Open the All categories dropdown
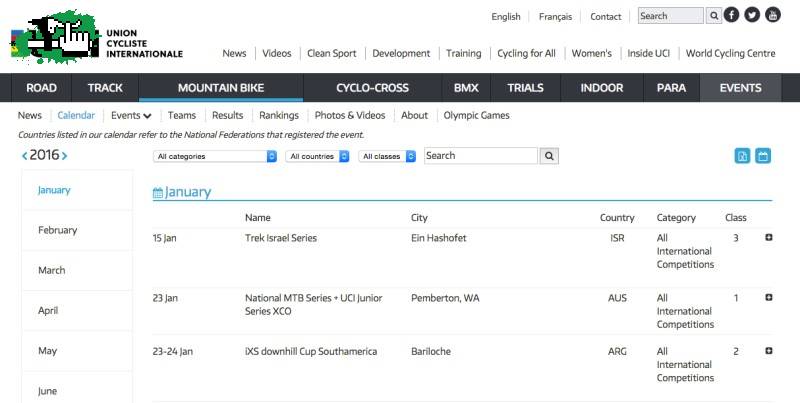Viewport: 800px width, 403px height. pyautogui.click(x=216, y=156)
